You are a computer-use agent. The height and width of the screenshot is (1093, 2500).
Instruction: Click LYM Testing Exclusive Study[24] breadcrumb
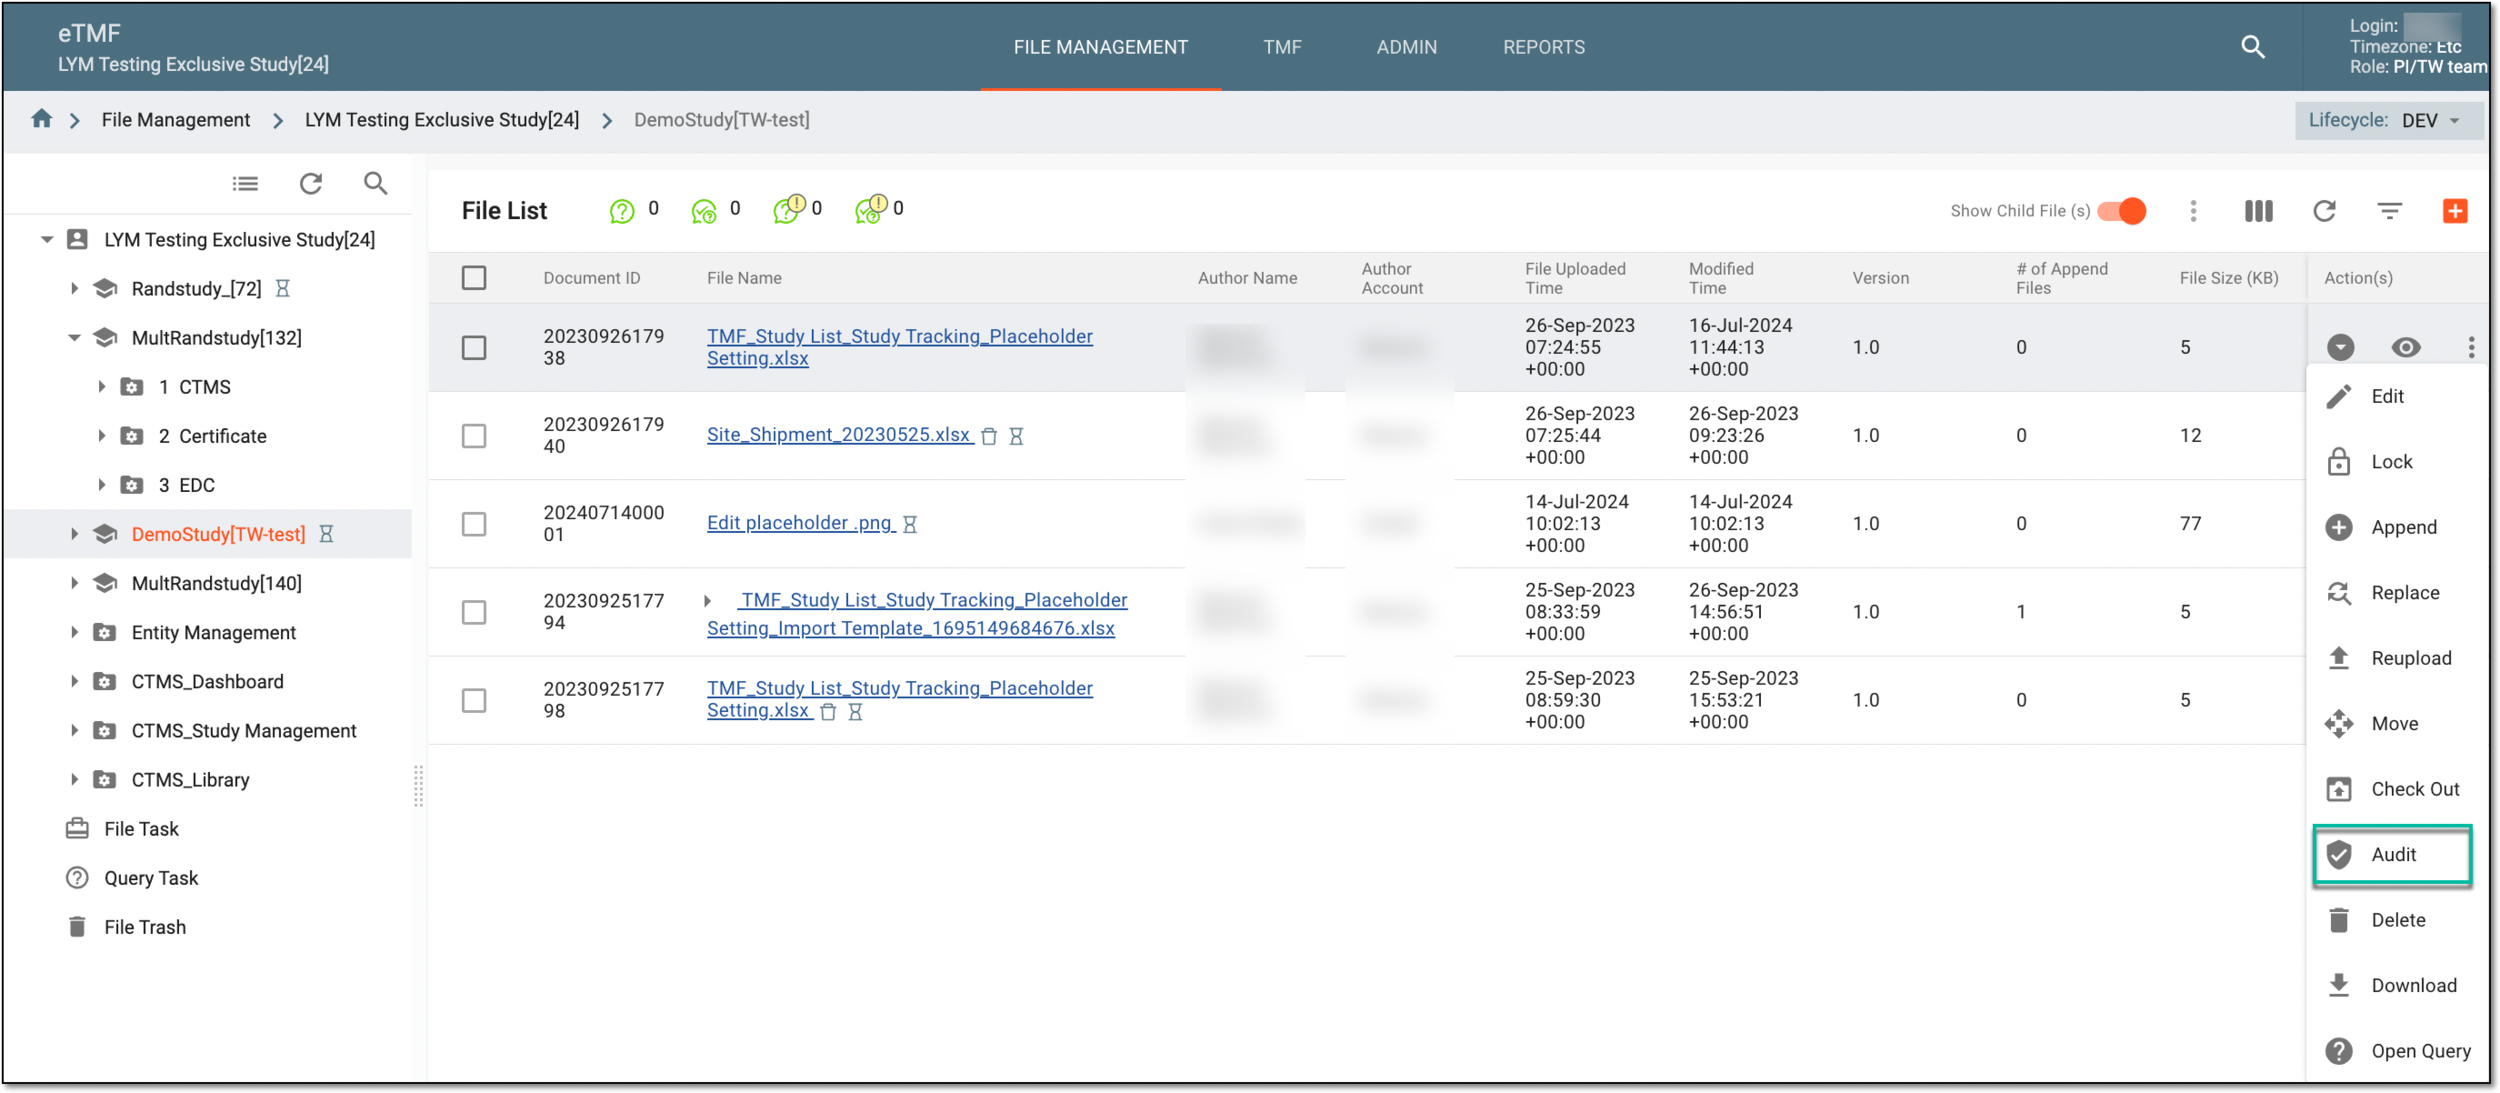point(442,120)
